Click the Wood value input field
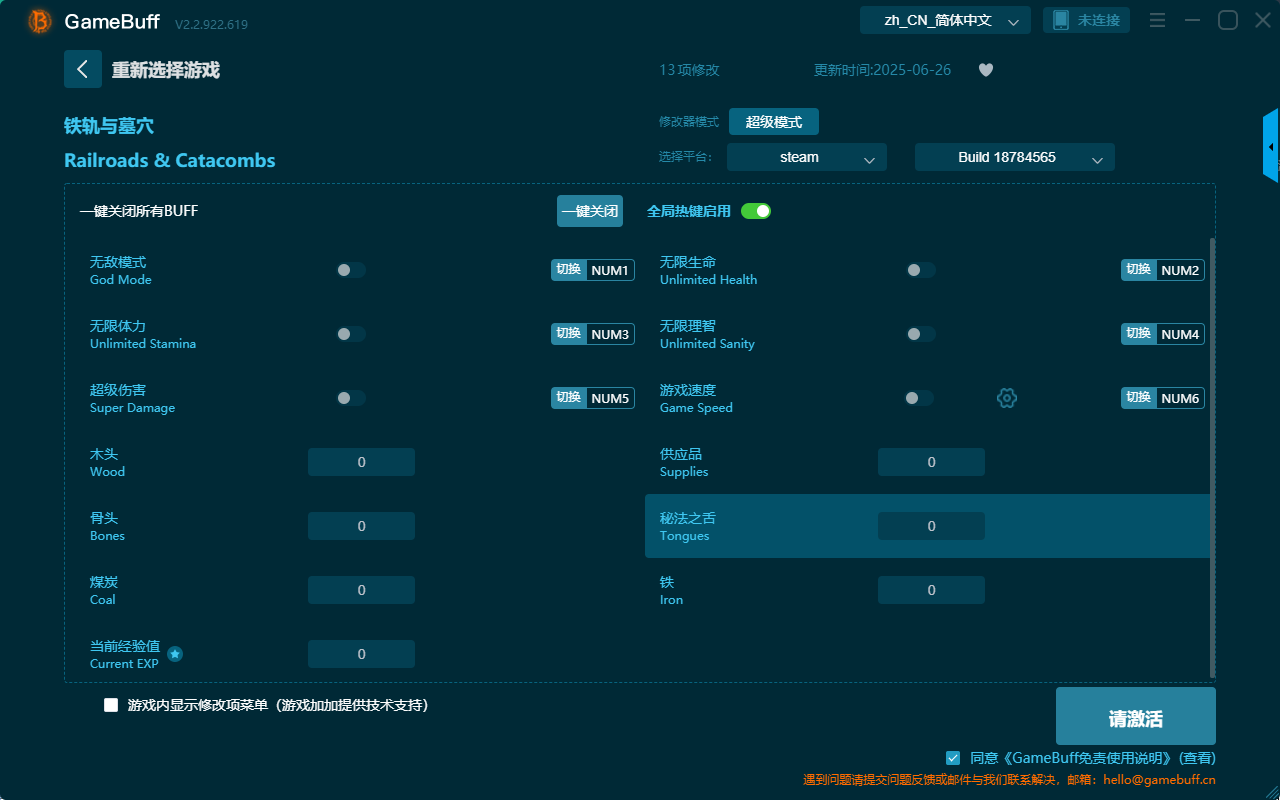The height and width of the screenshot is (800, 1280). pyautogui.click(x=361, y=461)
